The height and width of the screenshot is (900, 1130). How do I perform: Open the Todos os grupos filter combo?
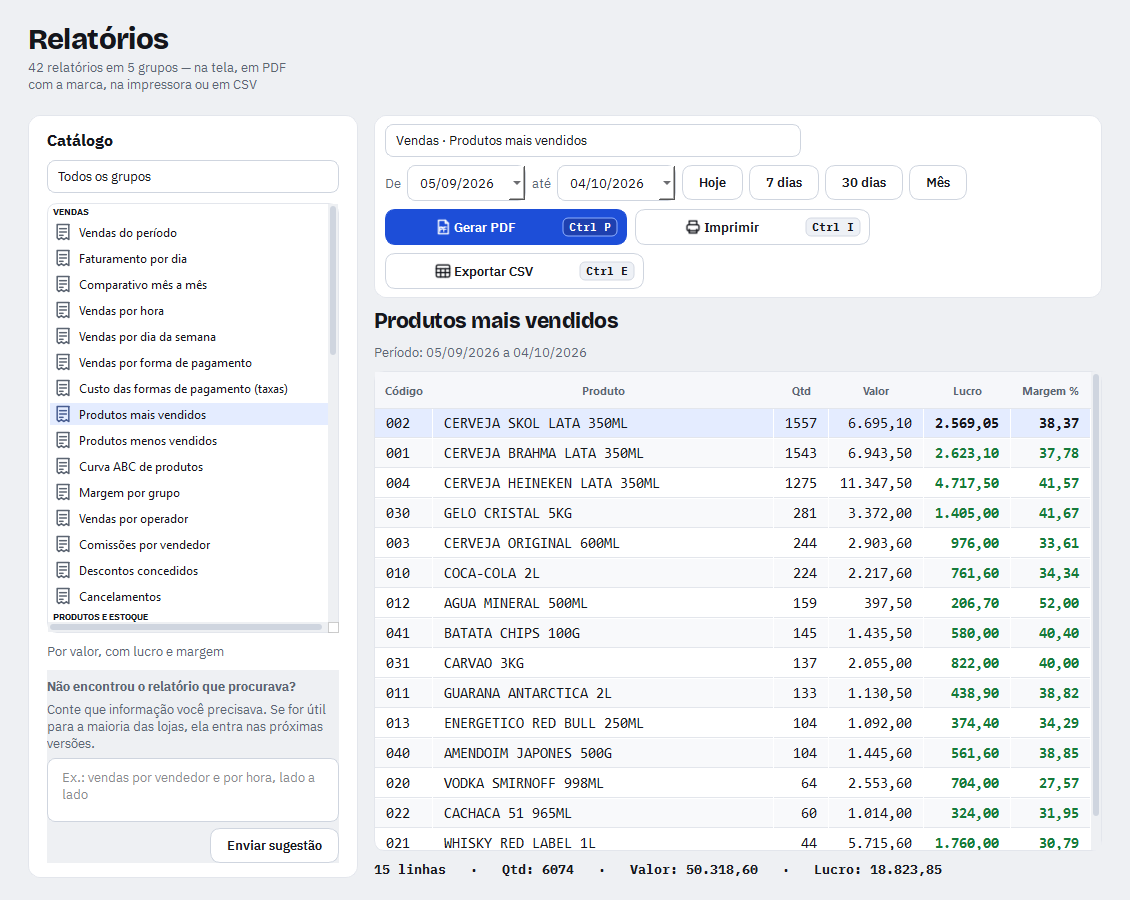coord(193,177)
